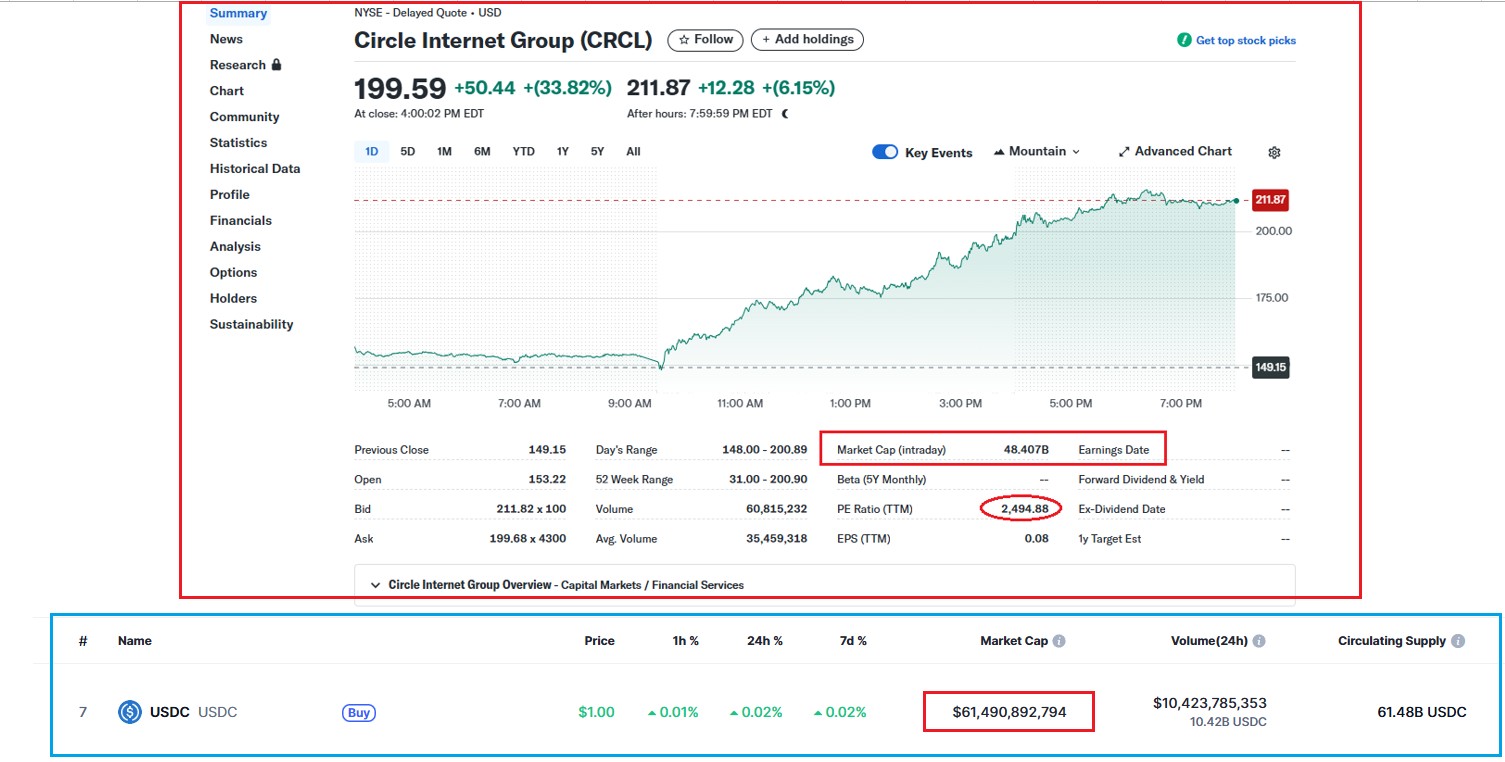
Task: Click info icon next to Market Cap header
Action: [1059, 641]
